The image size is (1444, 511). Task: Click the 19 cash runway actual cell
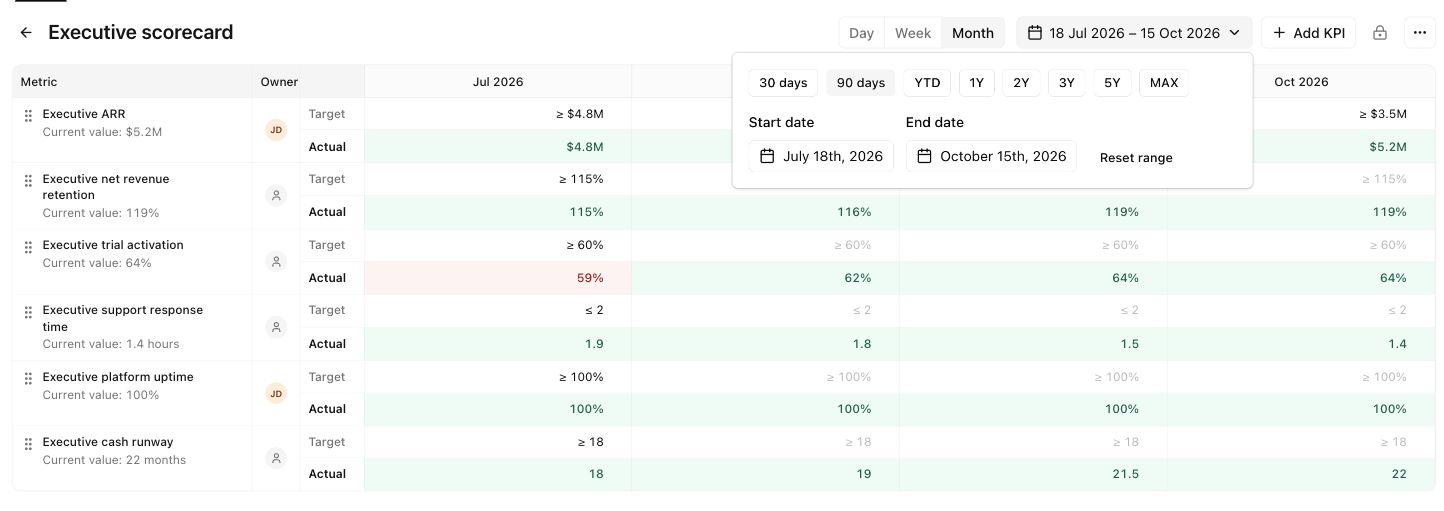click(x=765, y=474)
